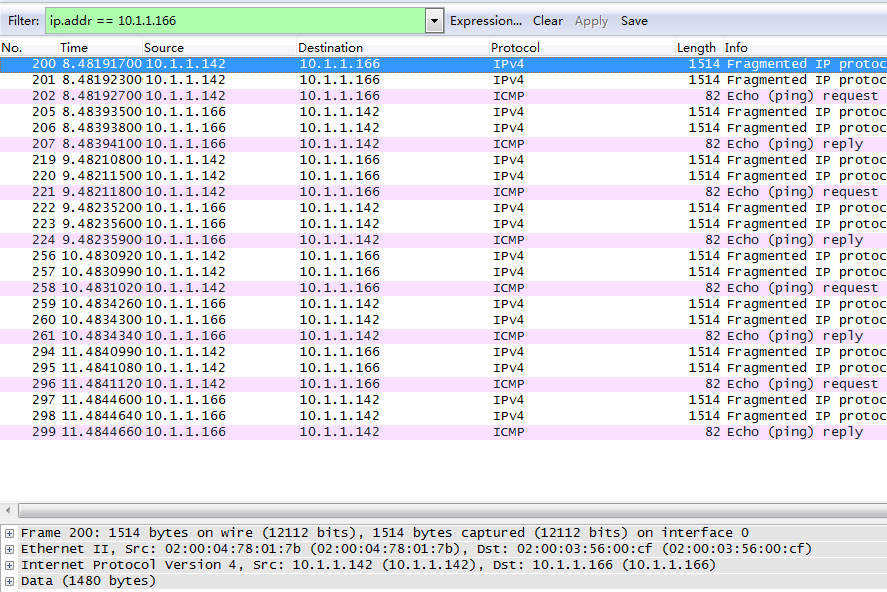
Task: Select packet number 298
Action: point(444,416)
